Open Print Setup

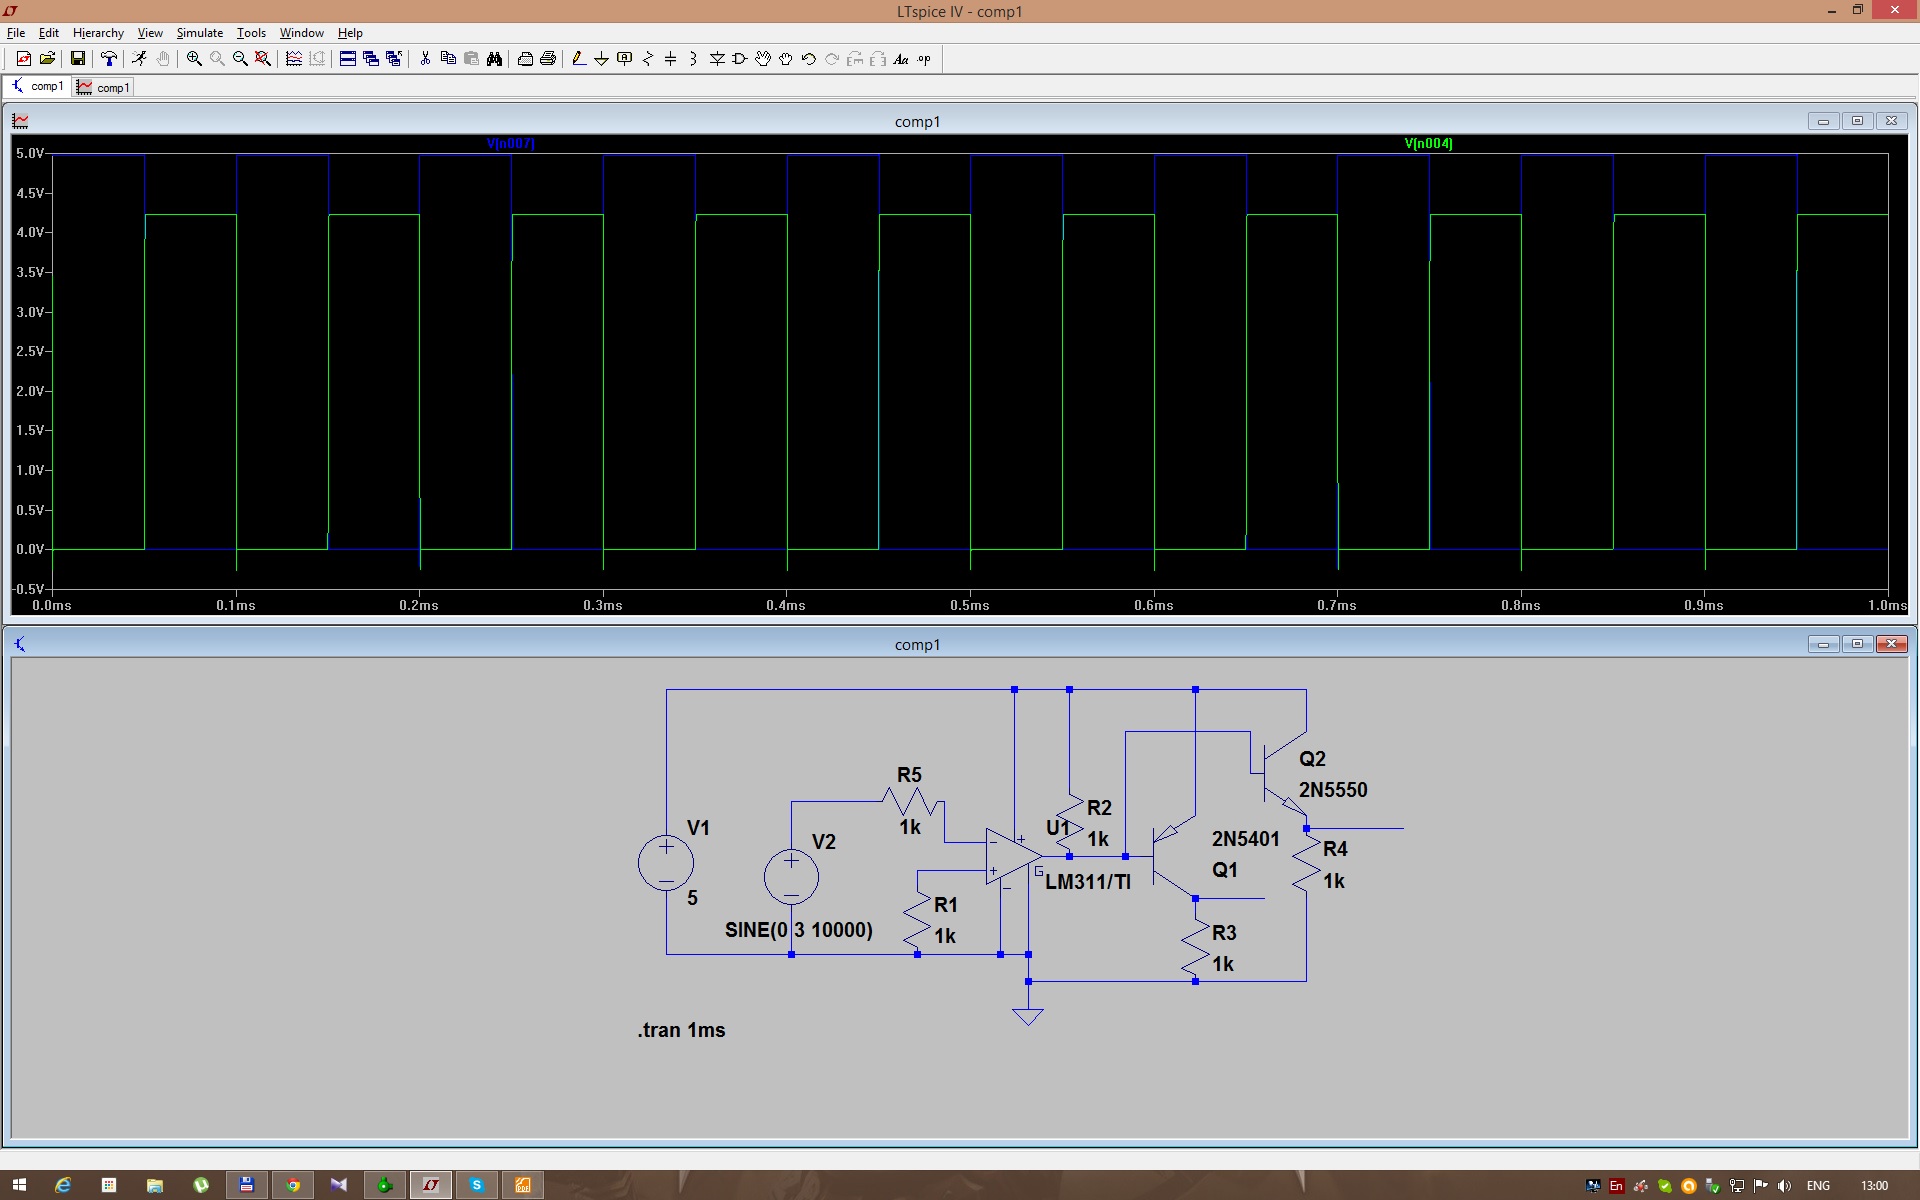point(525,59)
